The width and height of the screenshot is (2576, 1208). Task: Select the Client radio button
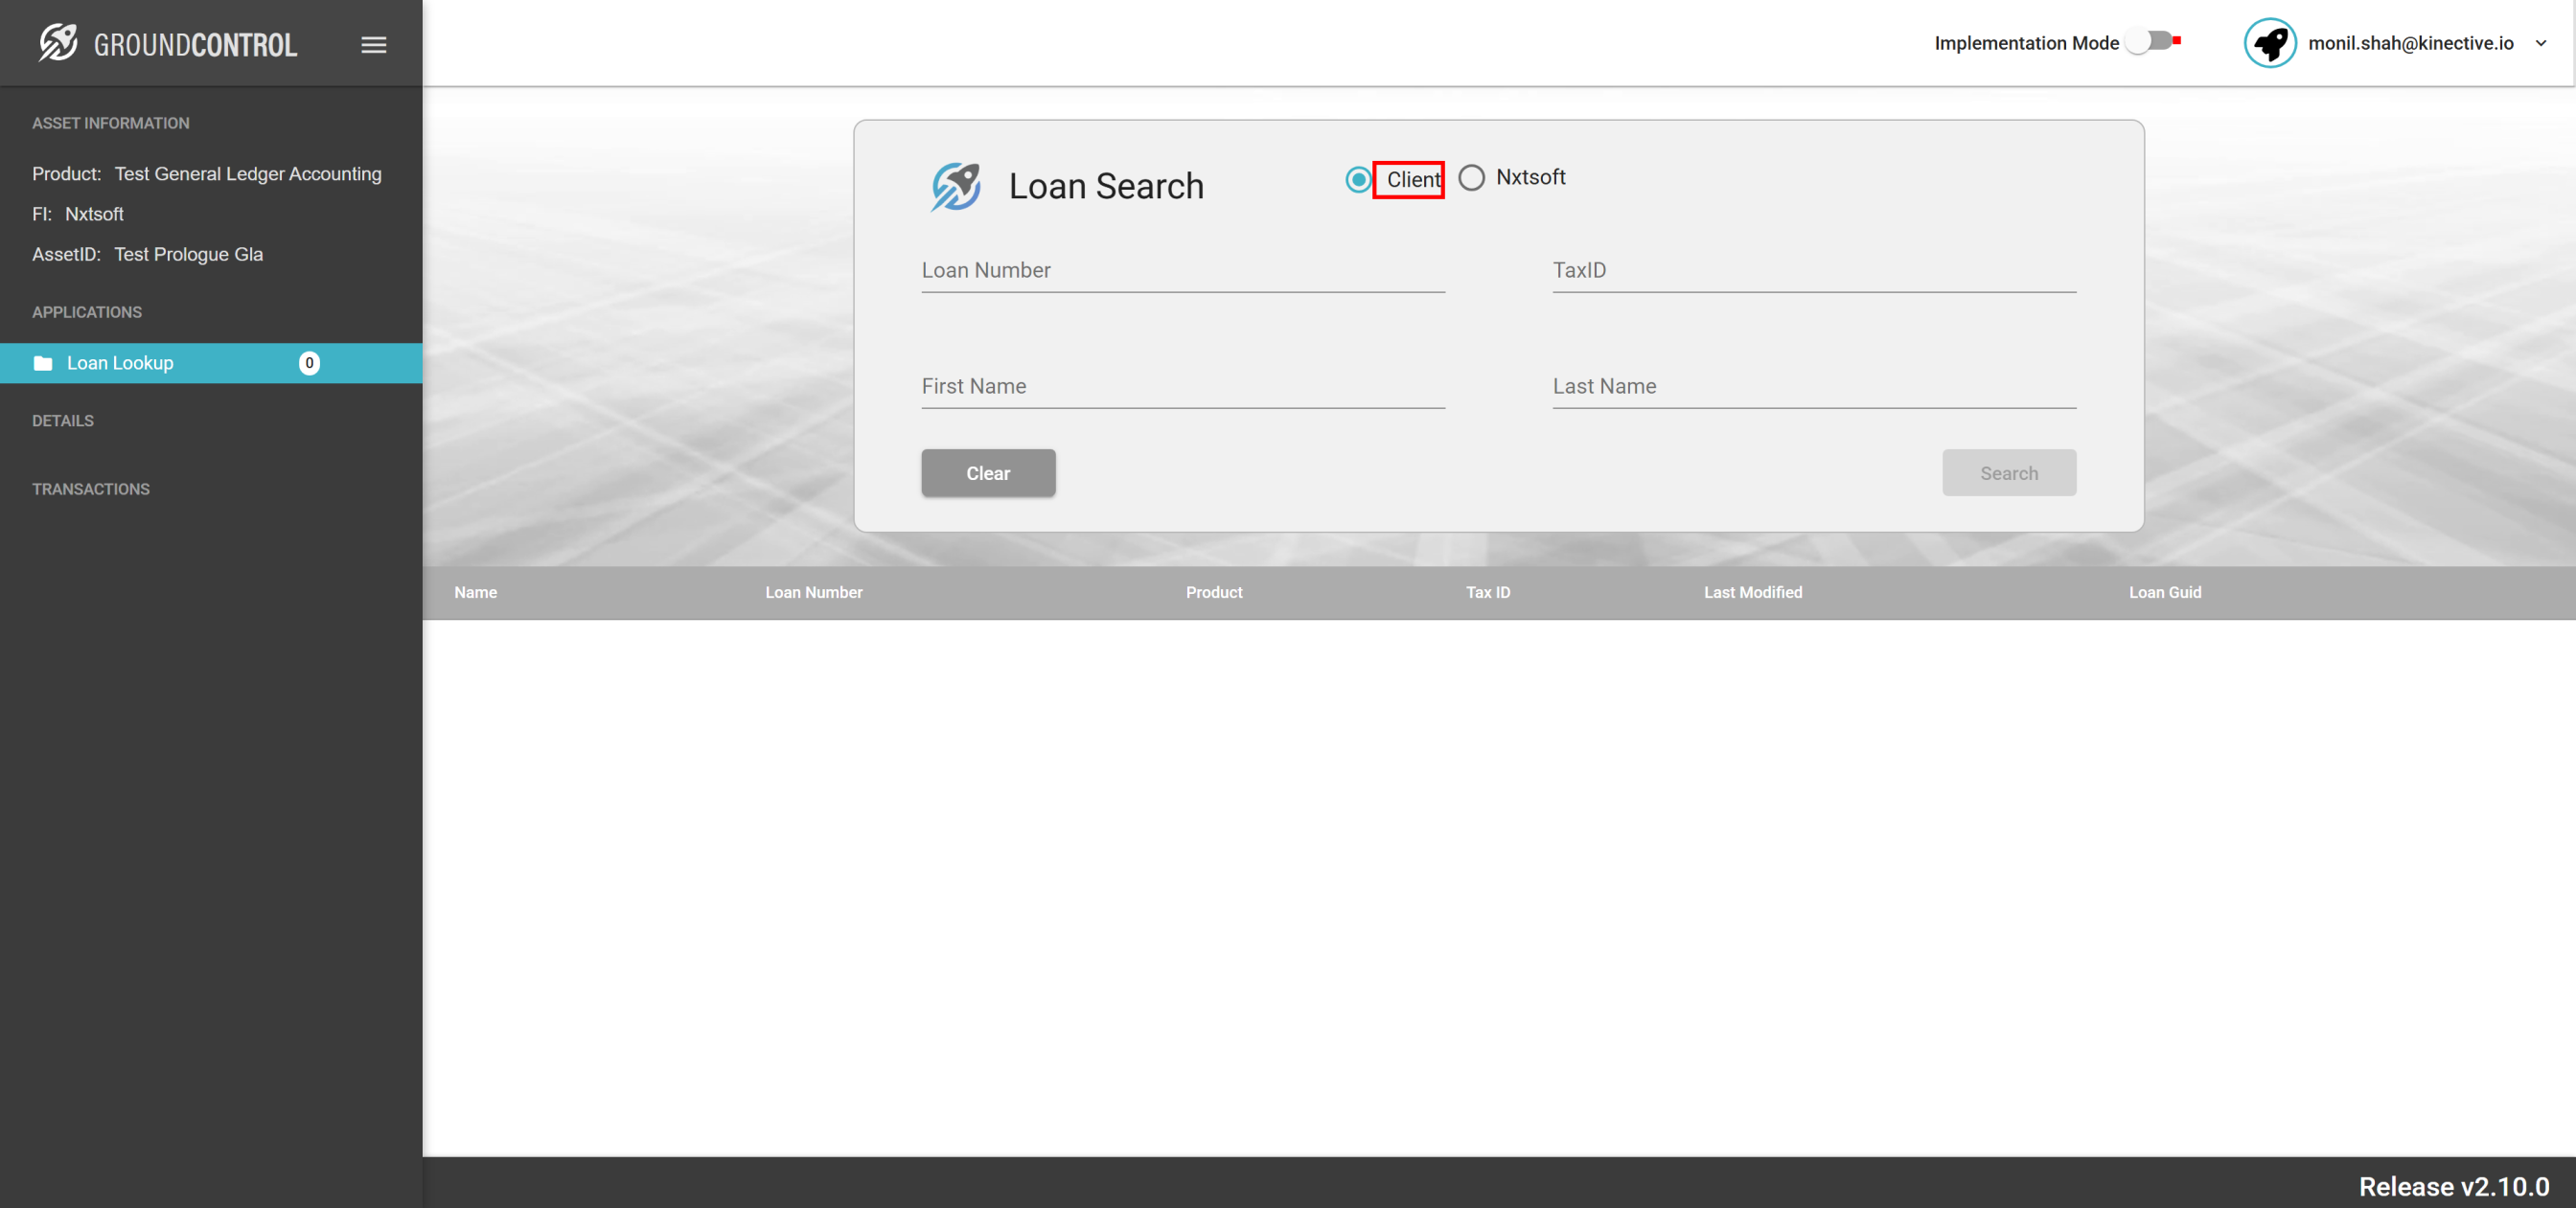click(1358, 180)
